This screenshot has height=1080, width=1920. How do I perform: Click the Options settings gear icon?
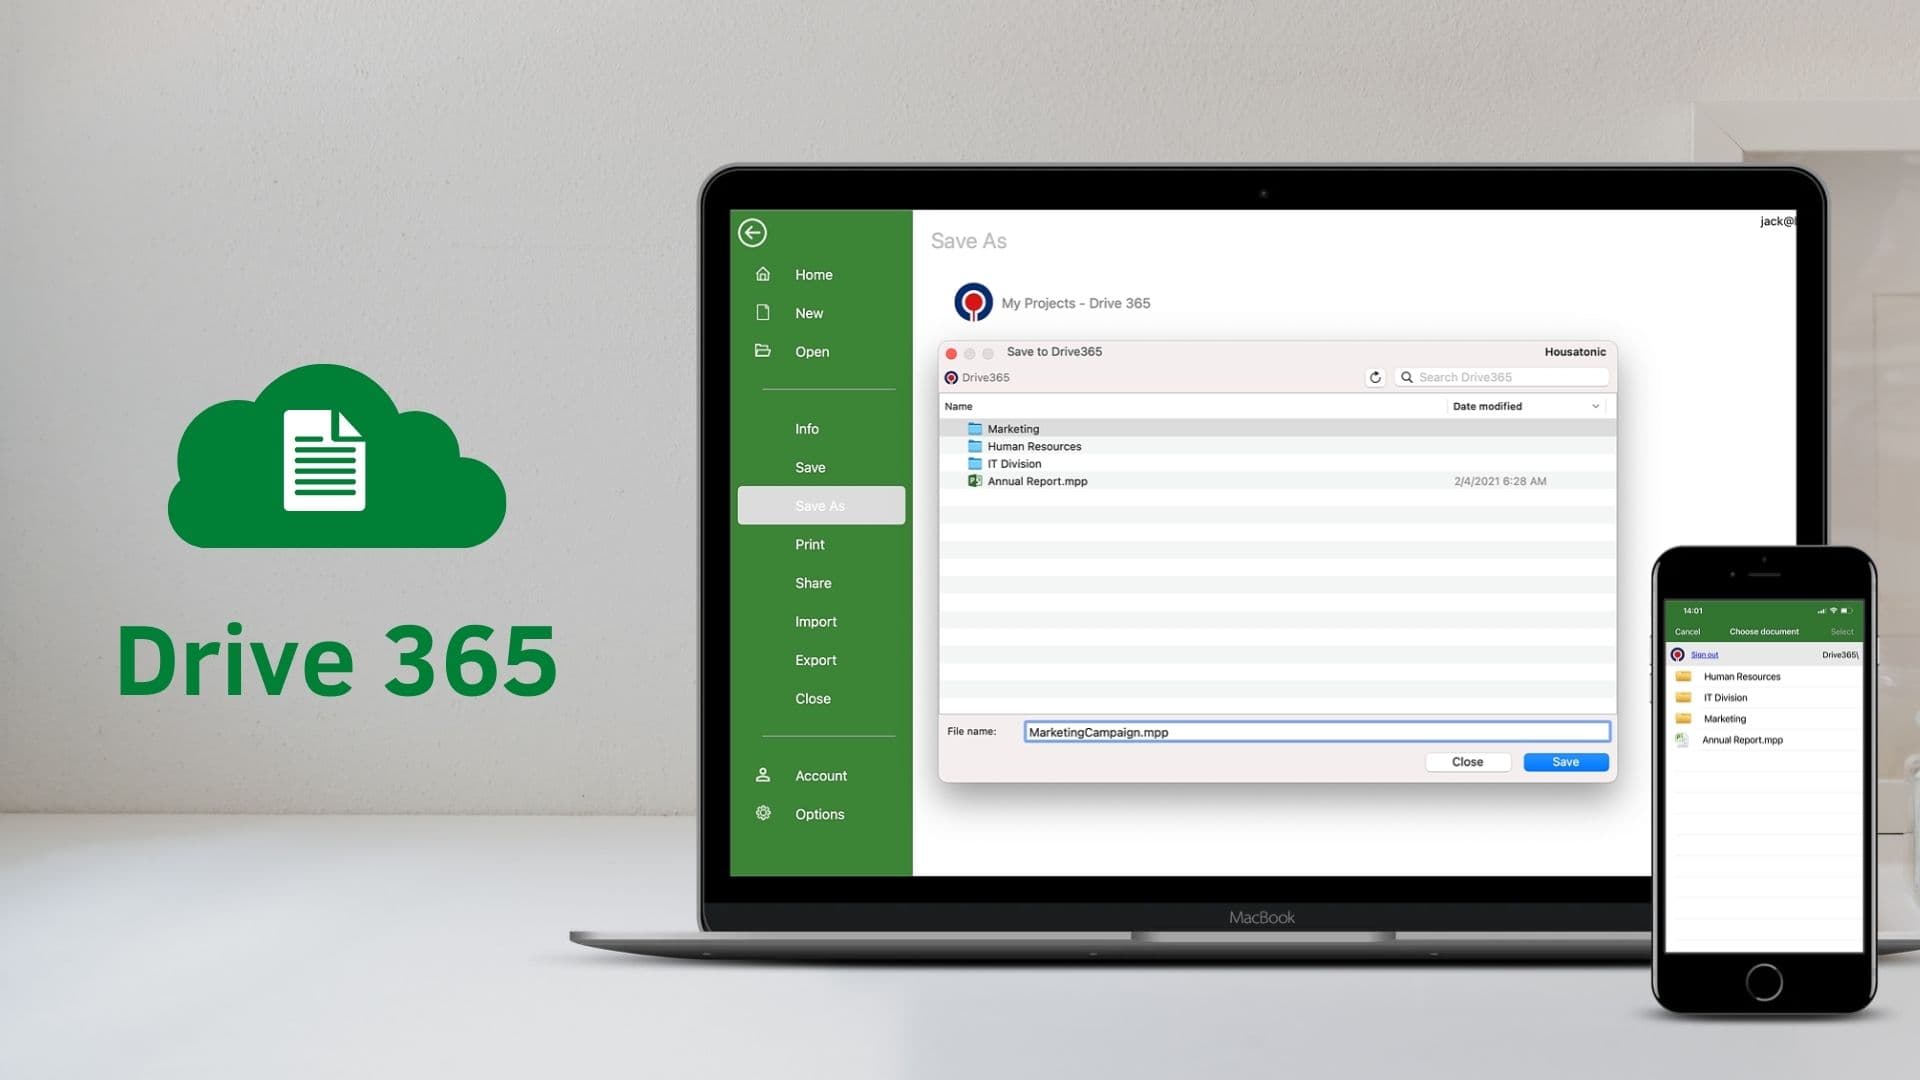click(x=764, y=814)
